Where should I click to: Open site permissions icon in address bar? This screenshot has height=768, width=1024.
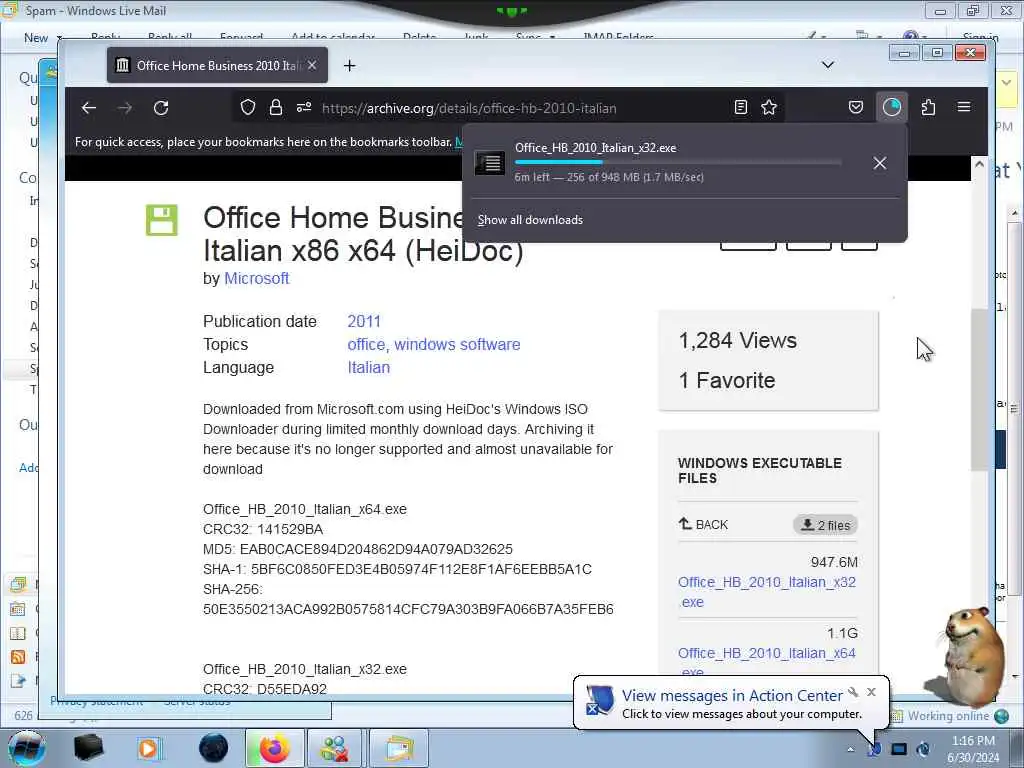304,108
